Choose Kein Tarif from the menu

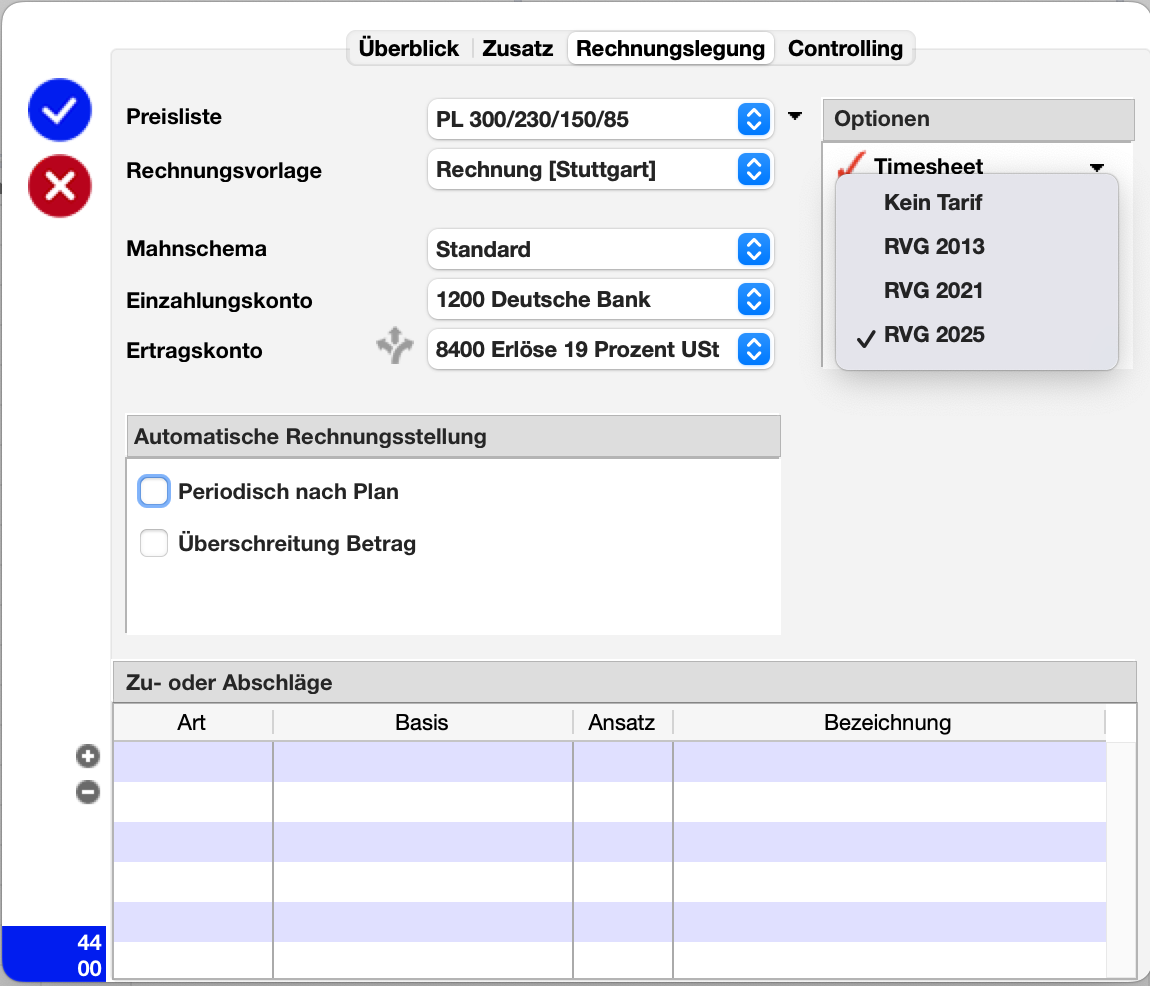(x=977, y=202)
